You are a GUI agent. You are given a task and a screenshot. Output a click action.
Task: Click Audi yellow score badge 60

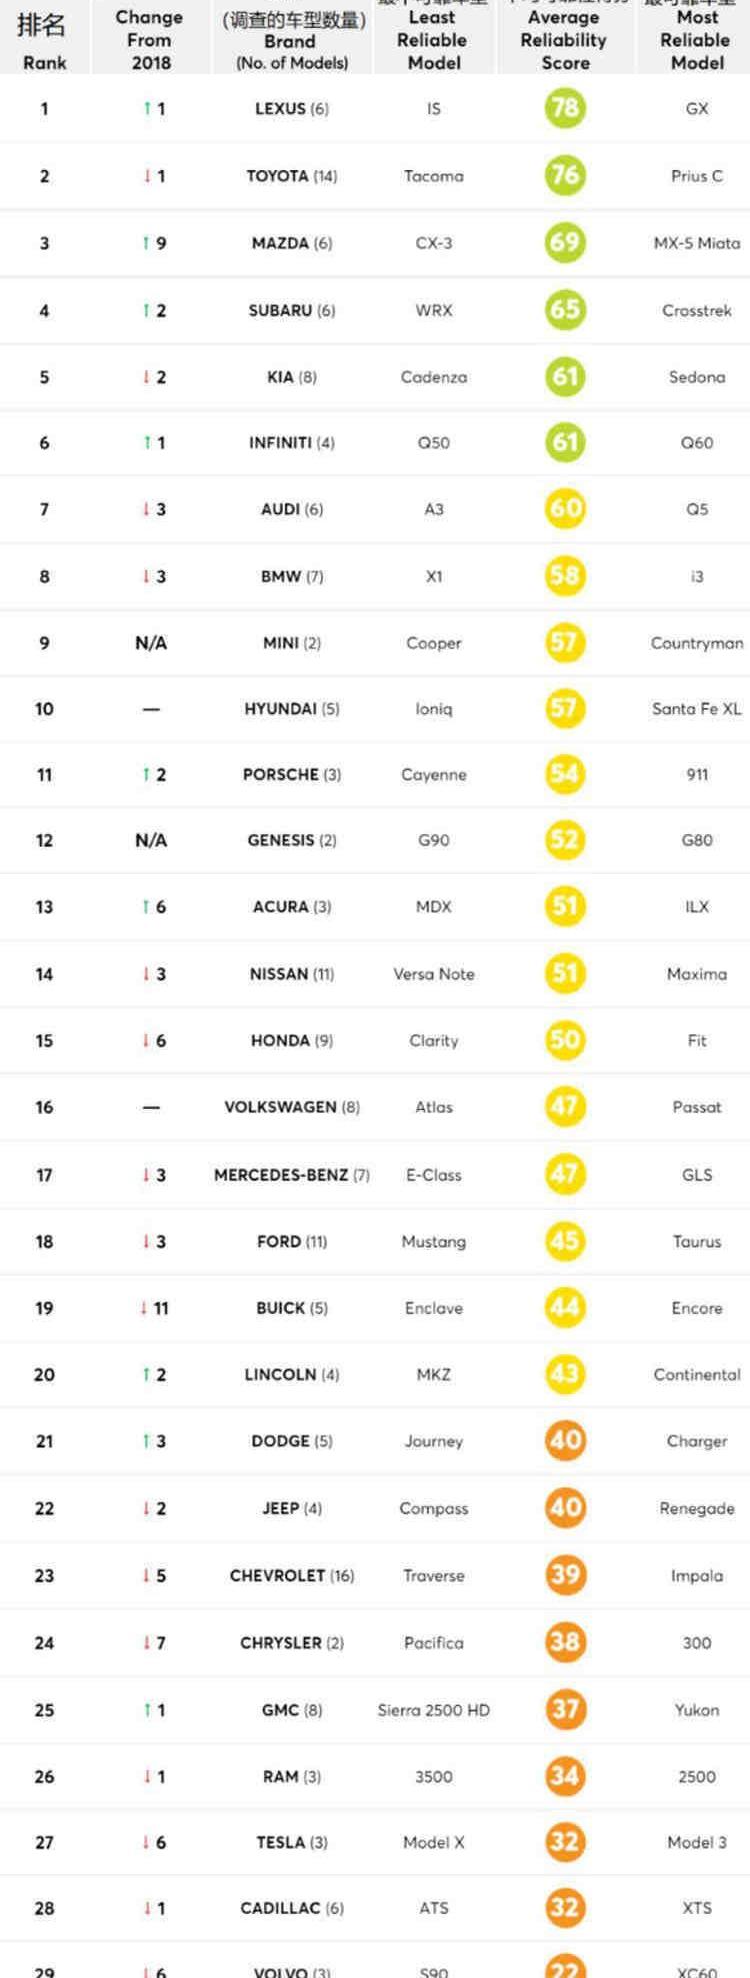[565, 508]
